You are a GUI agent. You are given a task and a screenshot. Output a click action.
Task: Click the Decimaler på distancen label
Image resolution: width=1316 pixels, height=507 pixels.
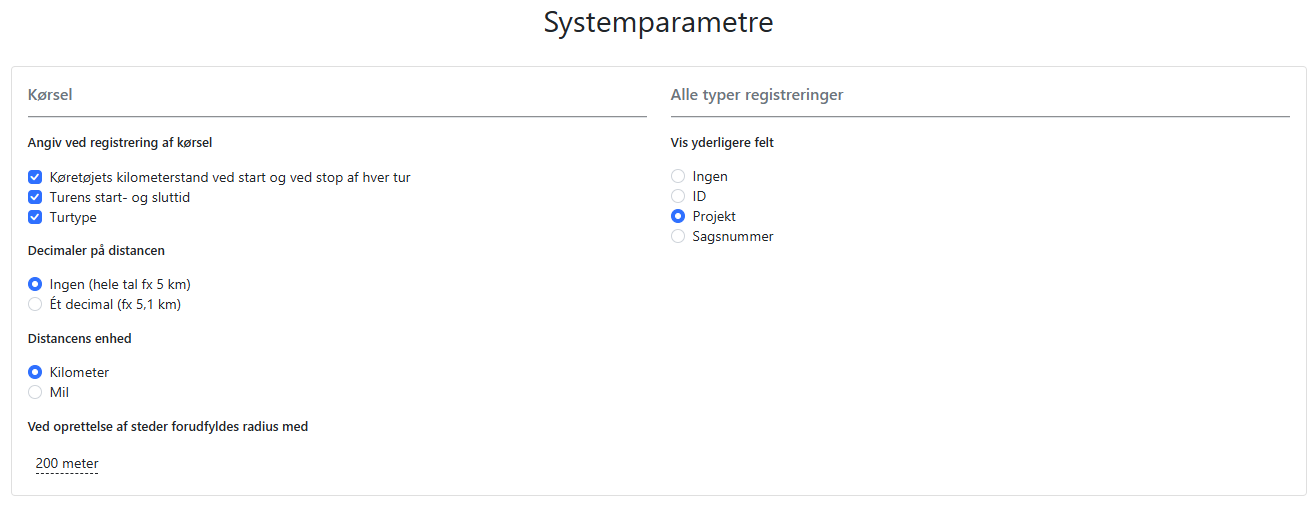click(96, 250)
